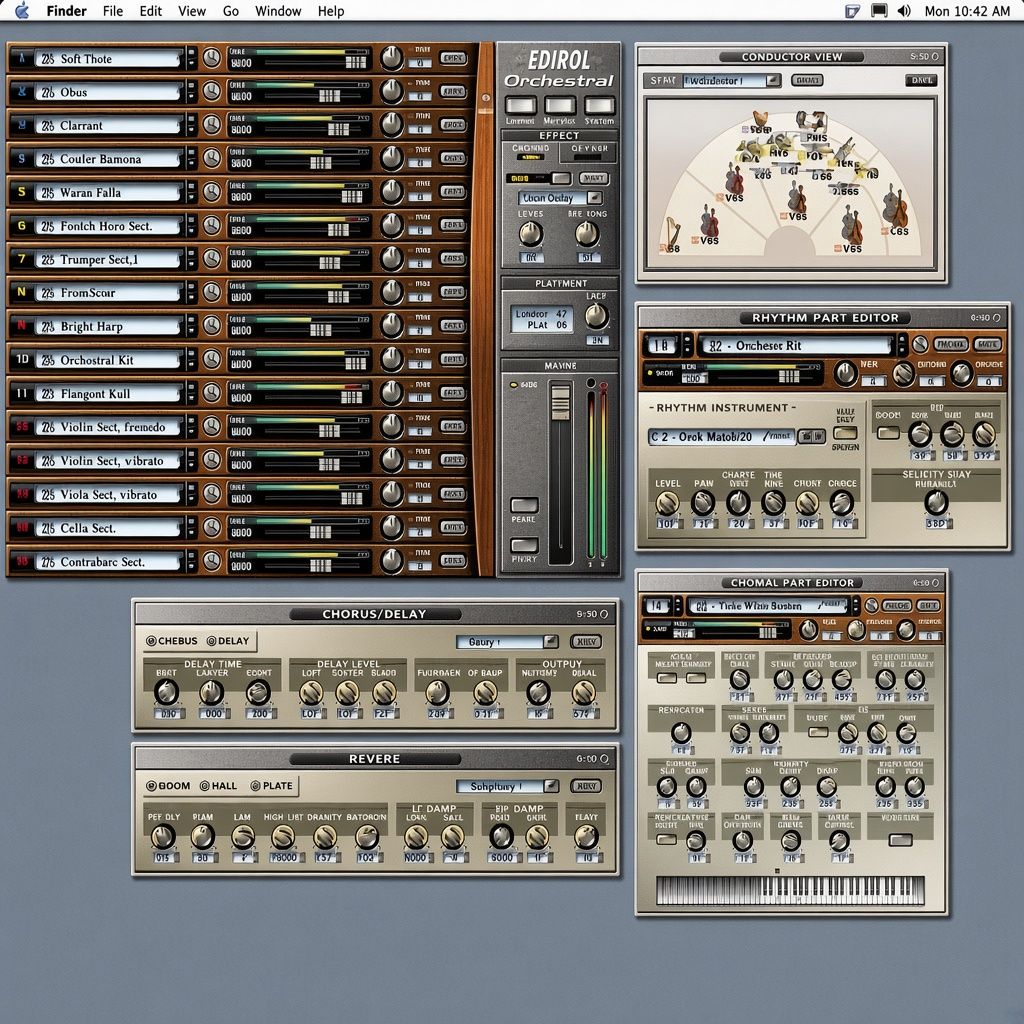The width and height of the screenshot is (1024, 1024).
Task: Toggle the BOOM switch in Rhythm Part Editor
Action: point(888,432)
